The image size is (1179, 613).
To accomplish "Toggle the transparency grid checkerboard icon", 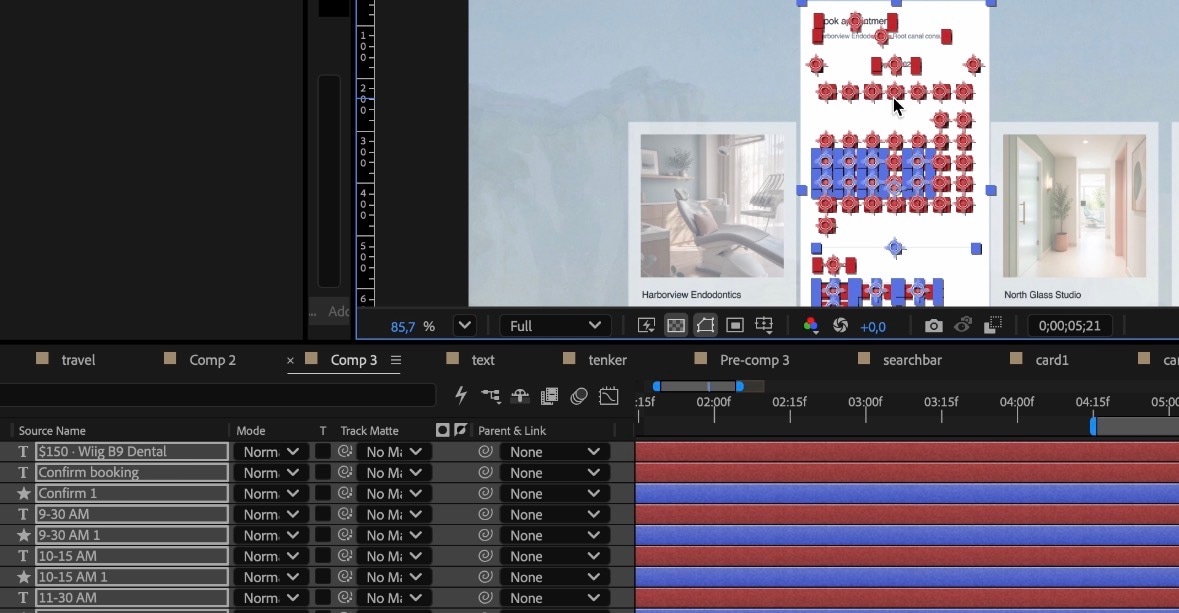I will [x=676, y=325].
